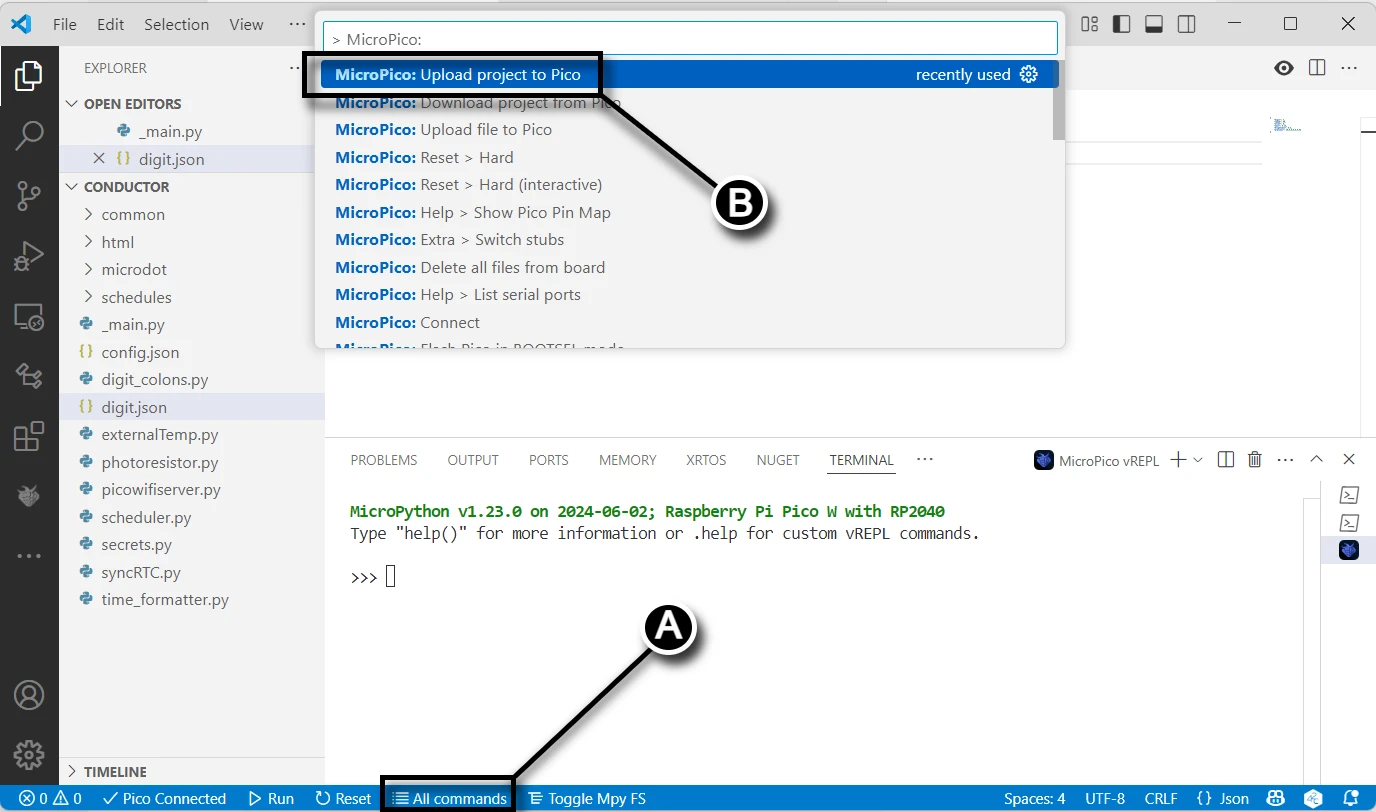This screenshot has height=812, width=1376.
Task: Open Run and Debug view
Action: point(29,257)
